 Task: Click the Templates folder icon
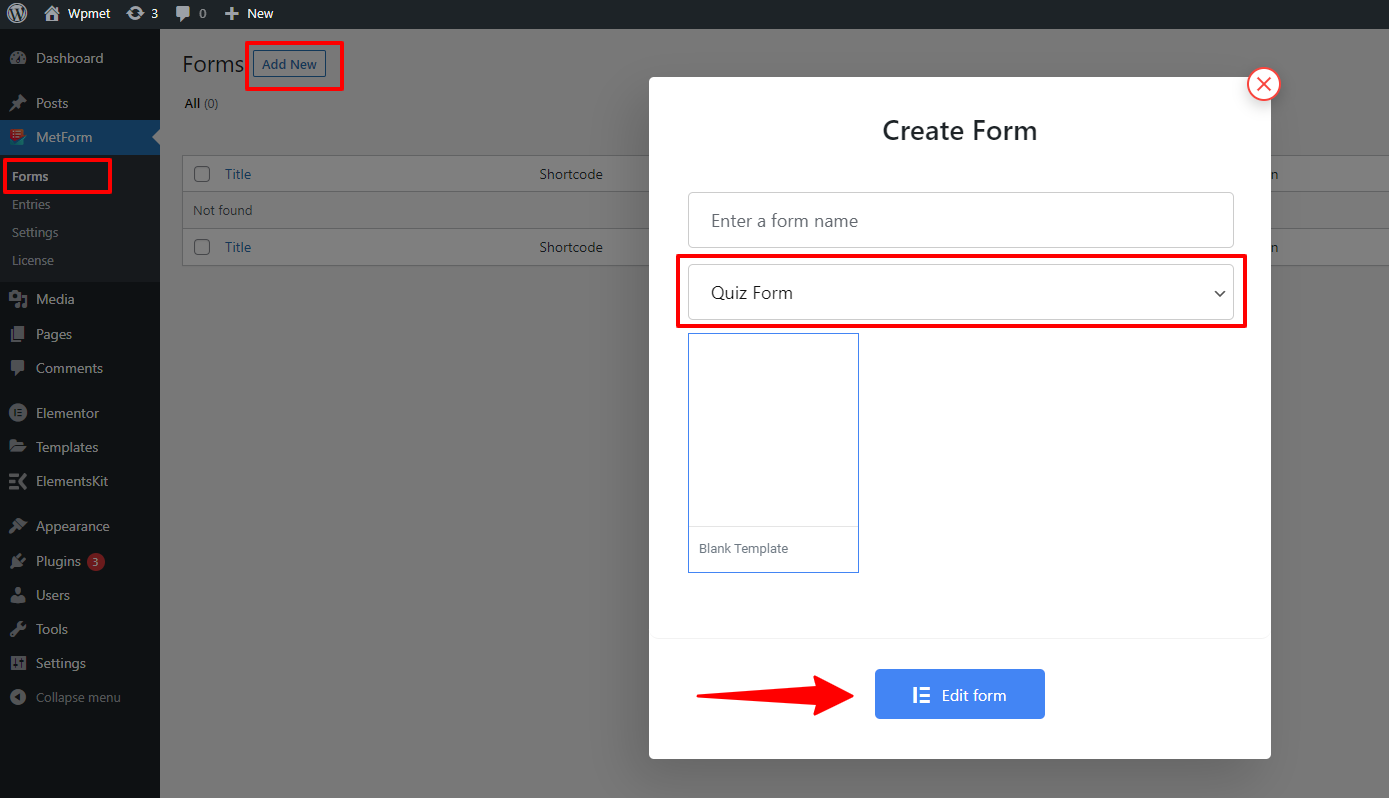click(x=18, y=447)
